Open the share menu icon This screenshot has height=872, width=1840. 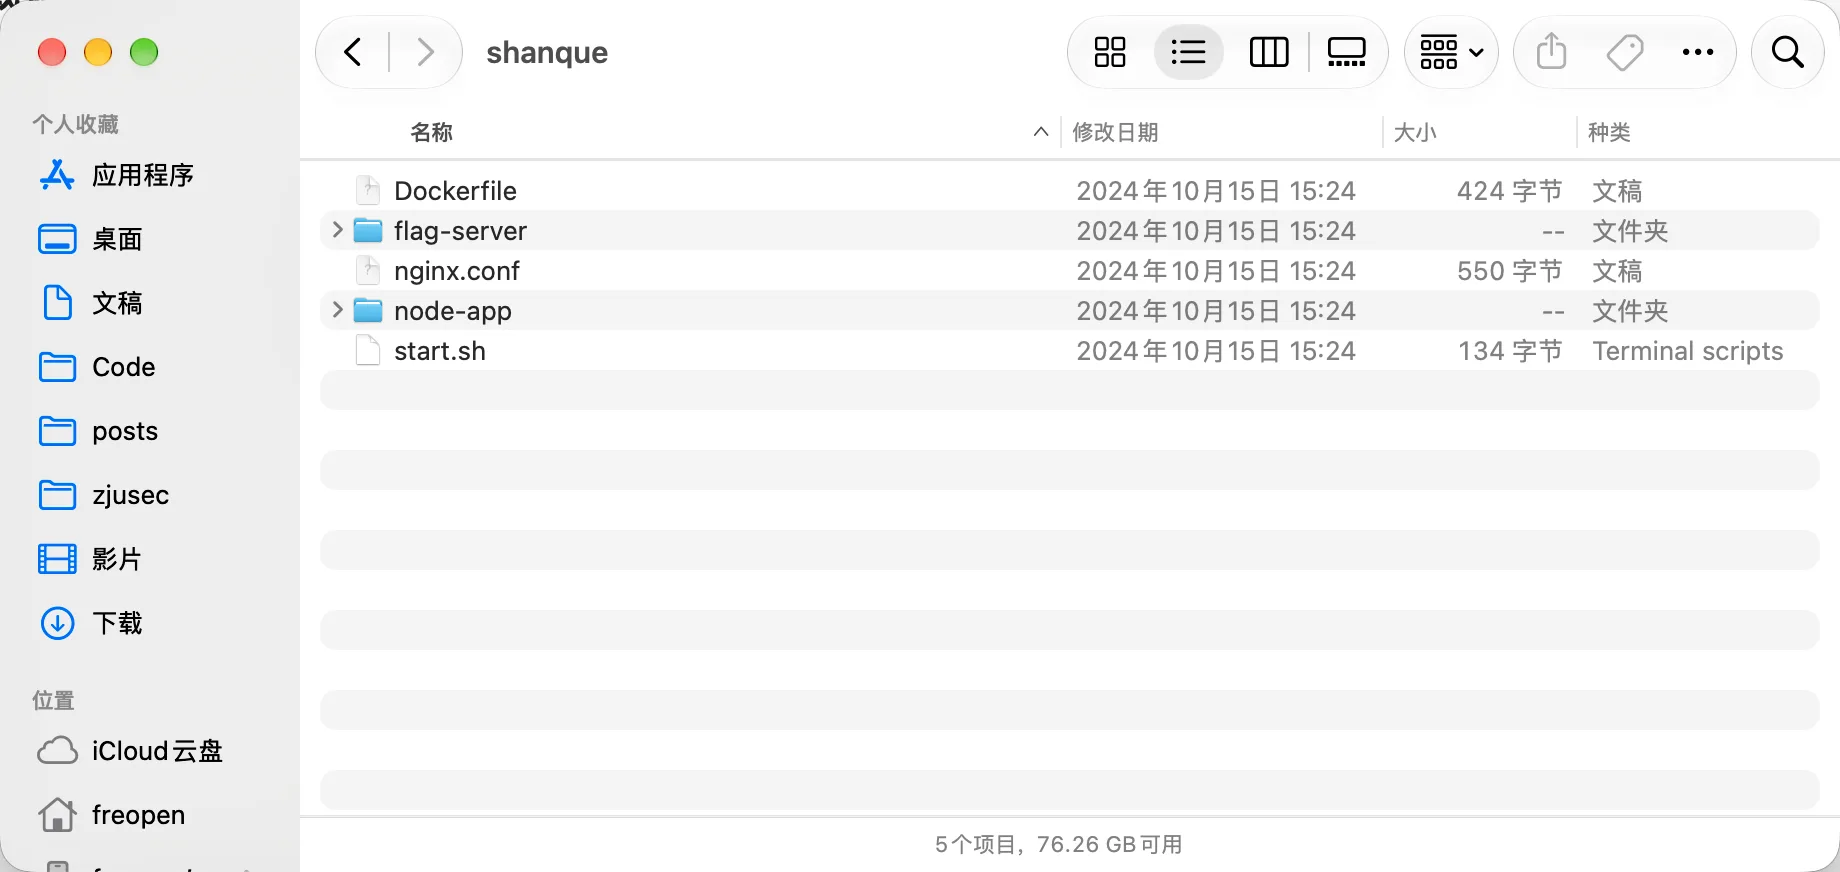[1551, 52]
